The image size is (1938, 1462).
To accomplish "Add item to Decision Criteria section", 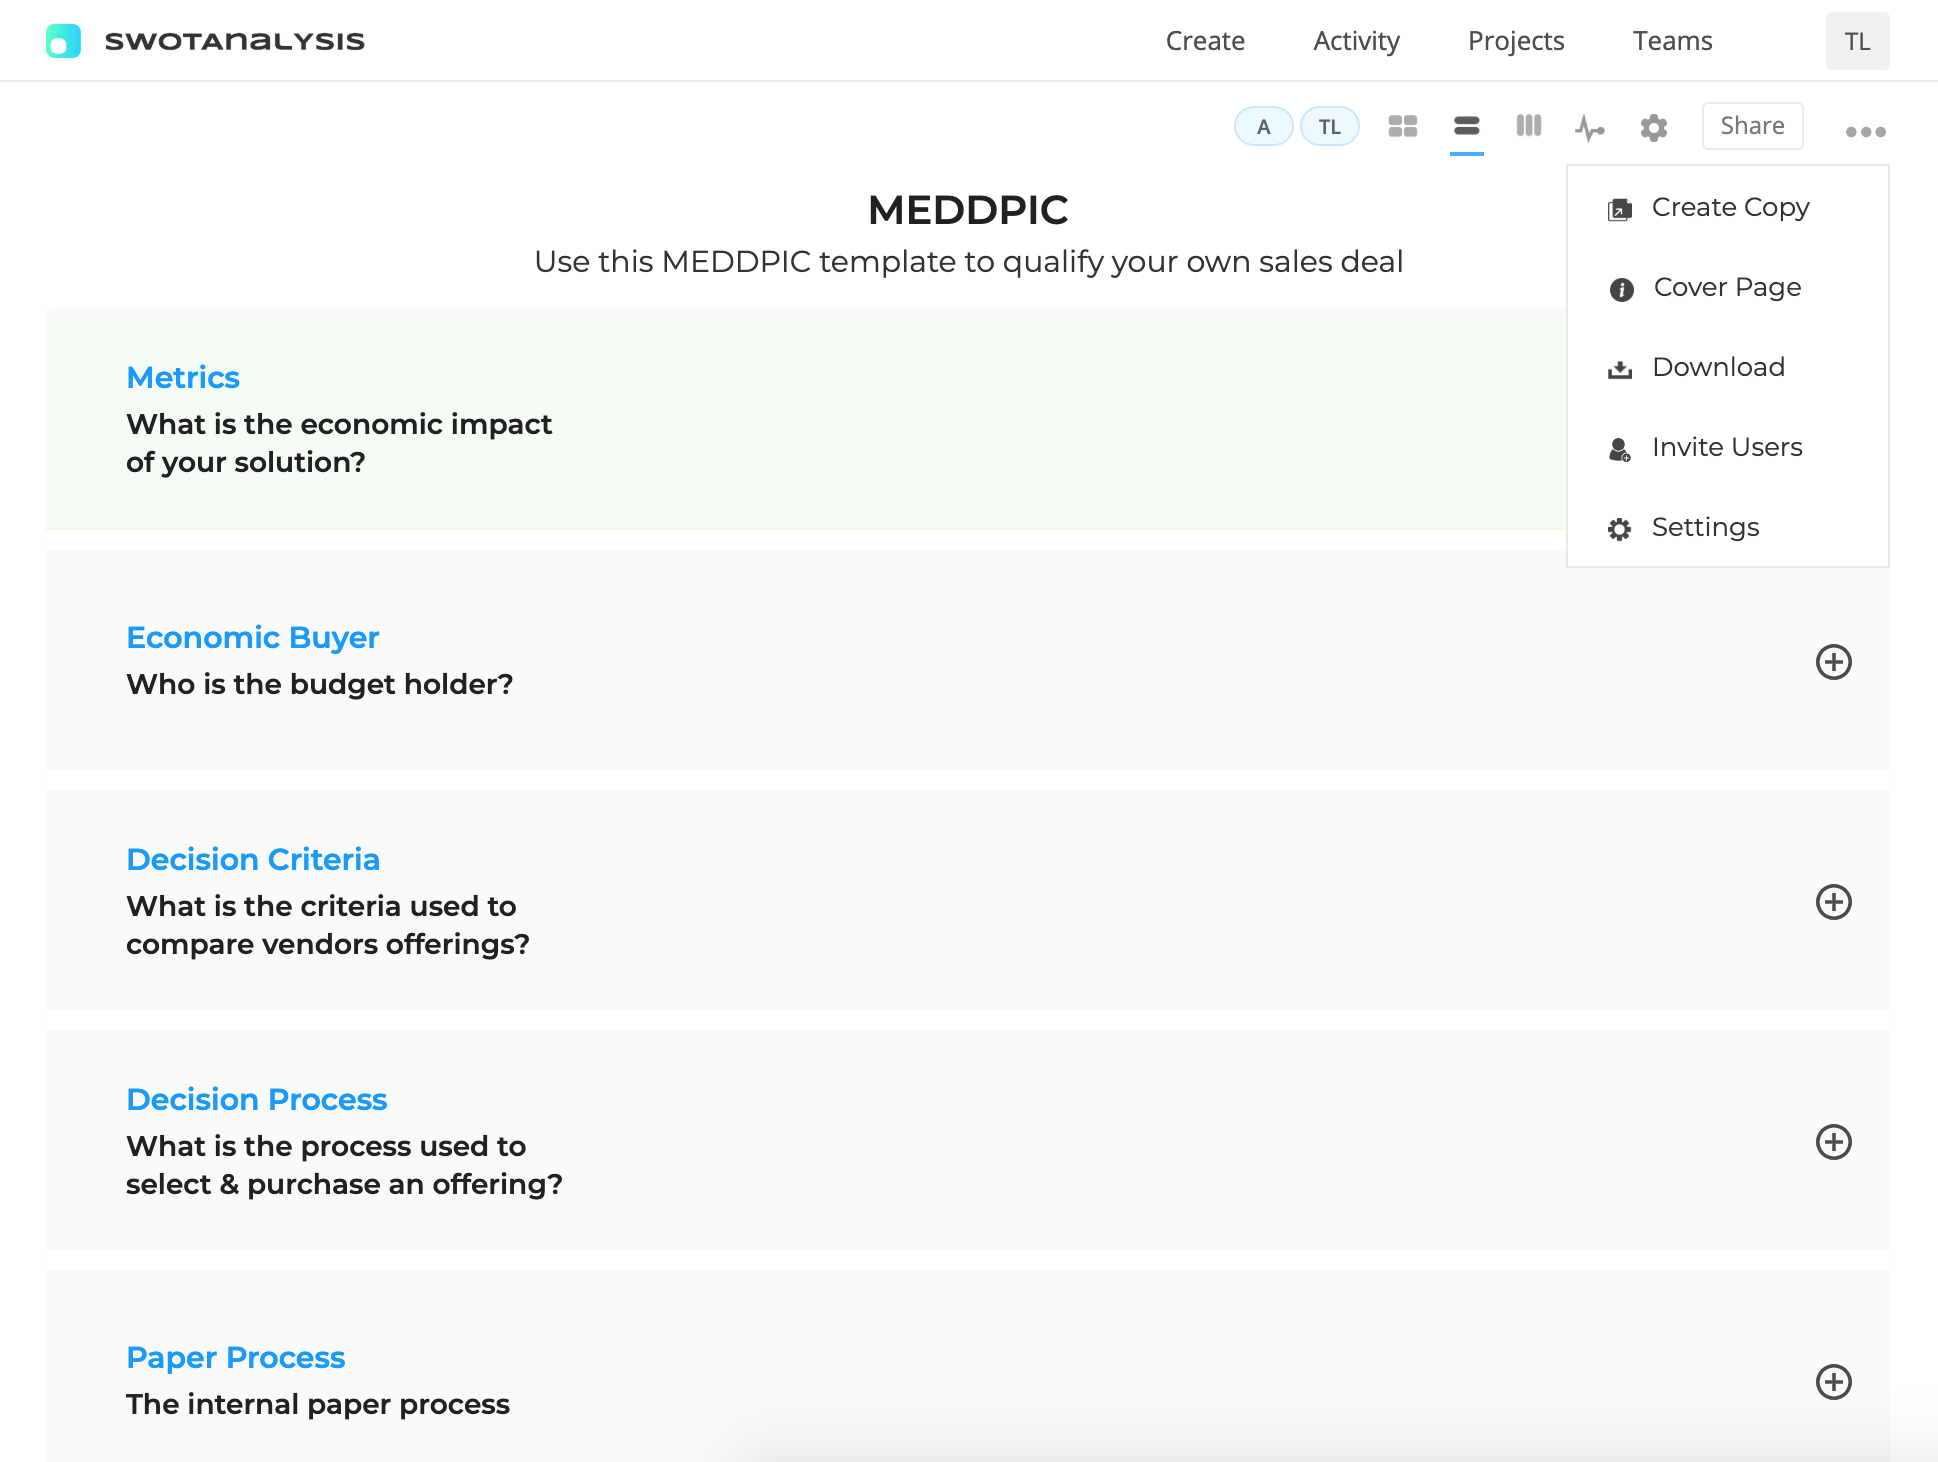I will pos(1833,902).
